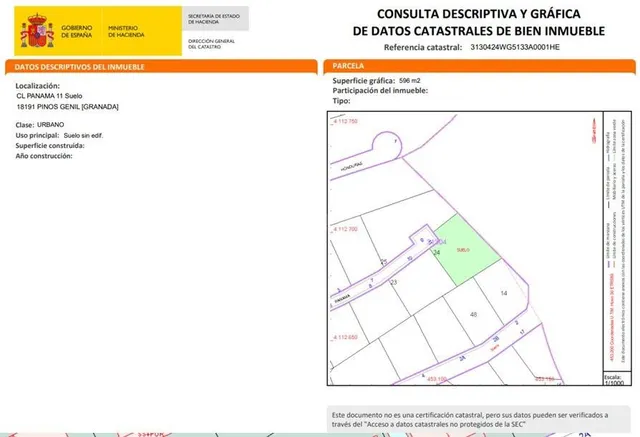640x437 pixels.
Task: Click the '4.112.750' coordinate label
Action: point(345,121)
